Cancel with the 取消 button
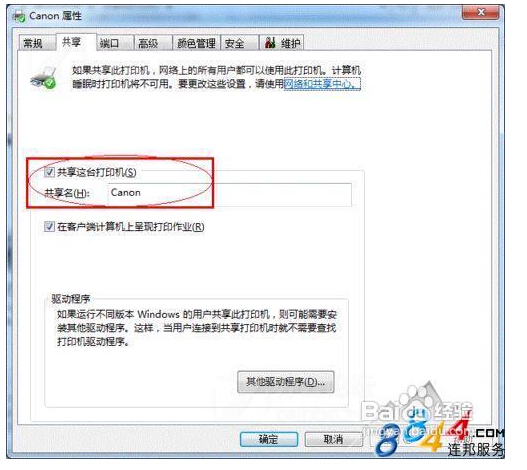The height and width of the screenshot is (470, 527). [333, 439]
